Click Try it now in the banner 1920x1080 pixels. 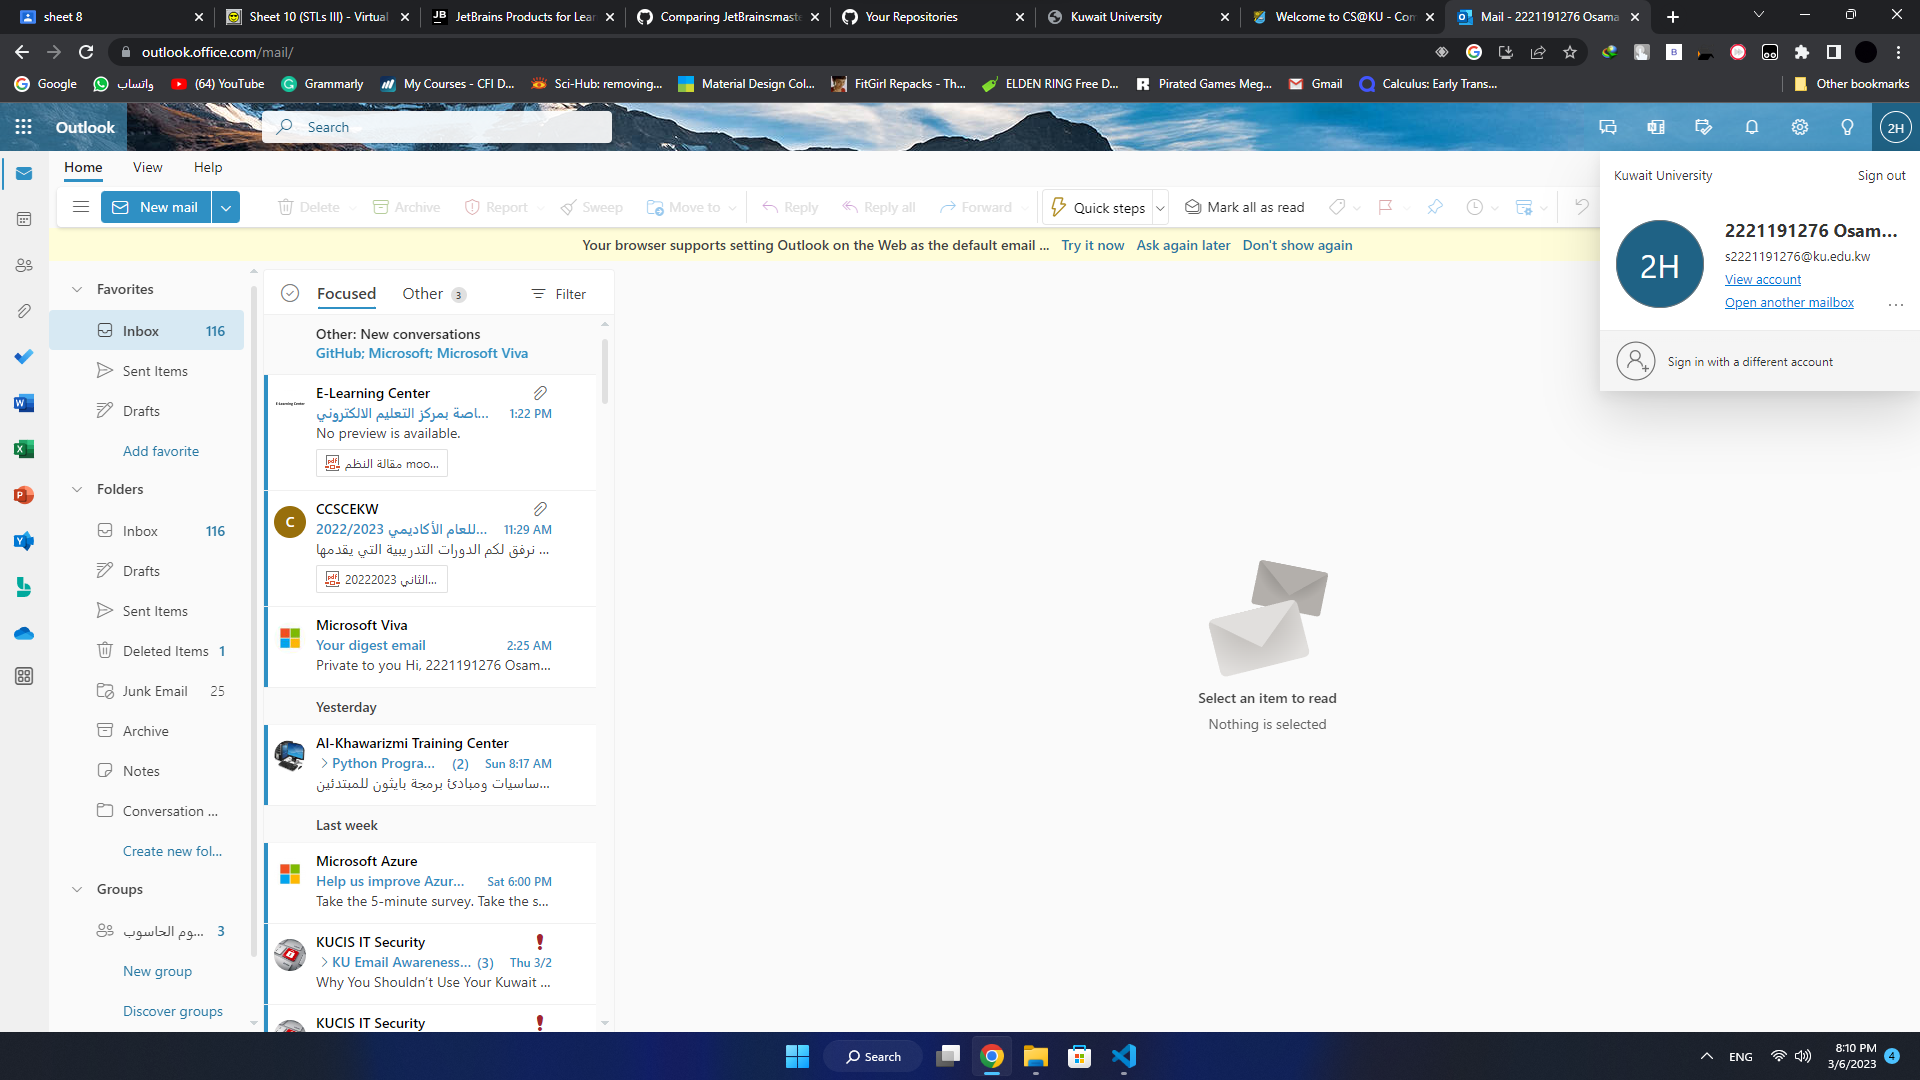[x=1092, y=245]
